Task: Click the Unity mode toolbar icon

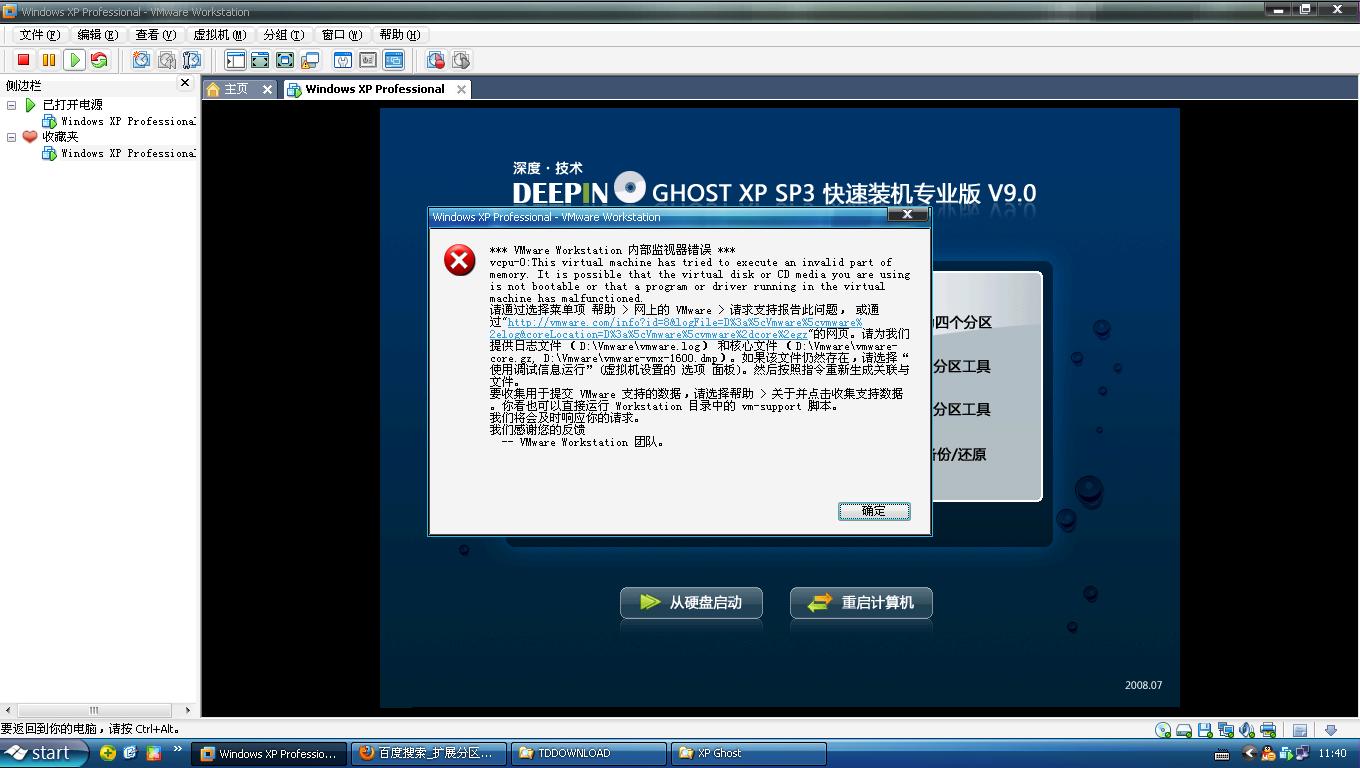Action: coord(310,60)
